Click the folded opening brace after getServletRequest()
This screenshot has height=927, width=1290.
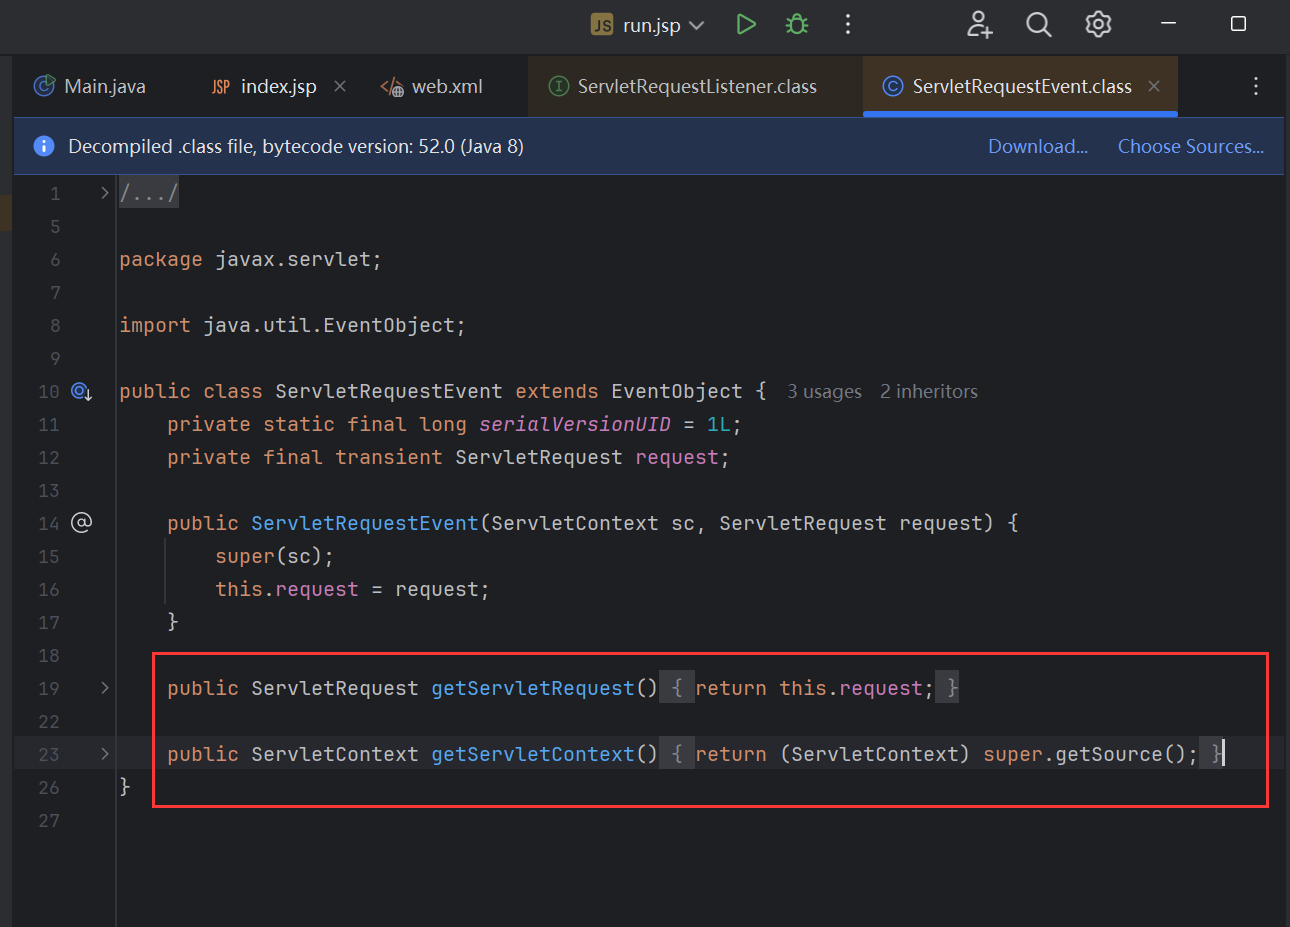point(677,688)
